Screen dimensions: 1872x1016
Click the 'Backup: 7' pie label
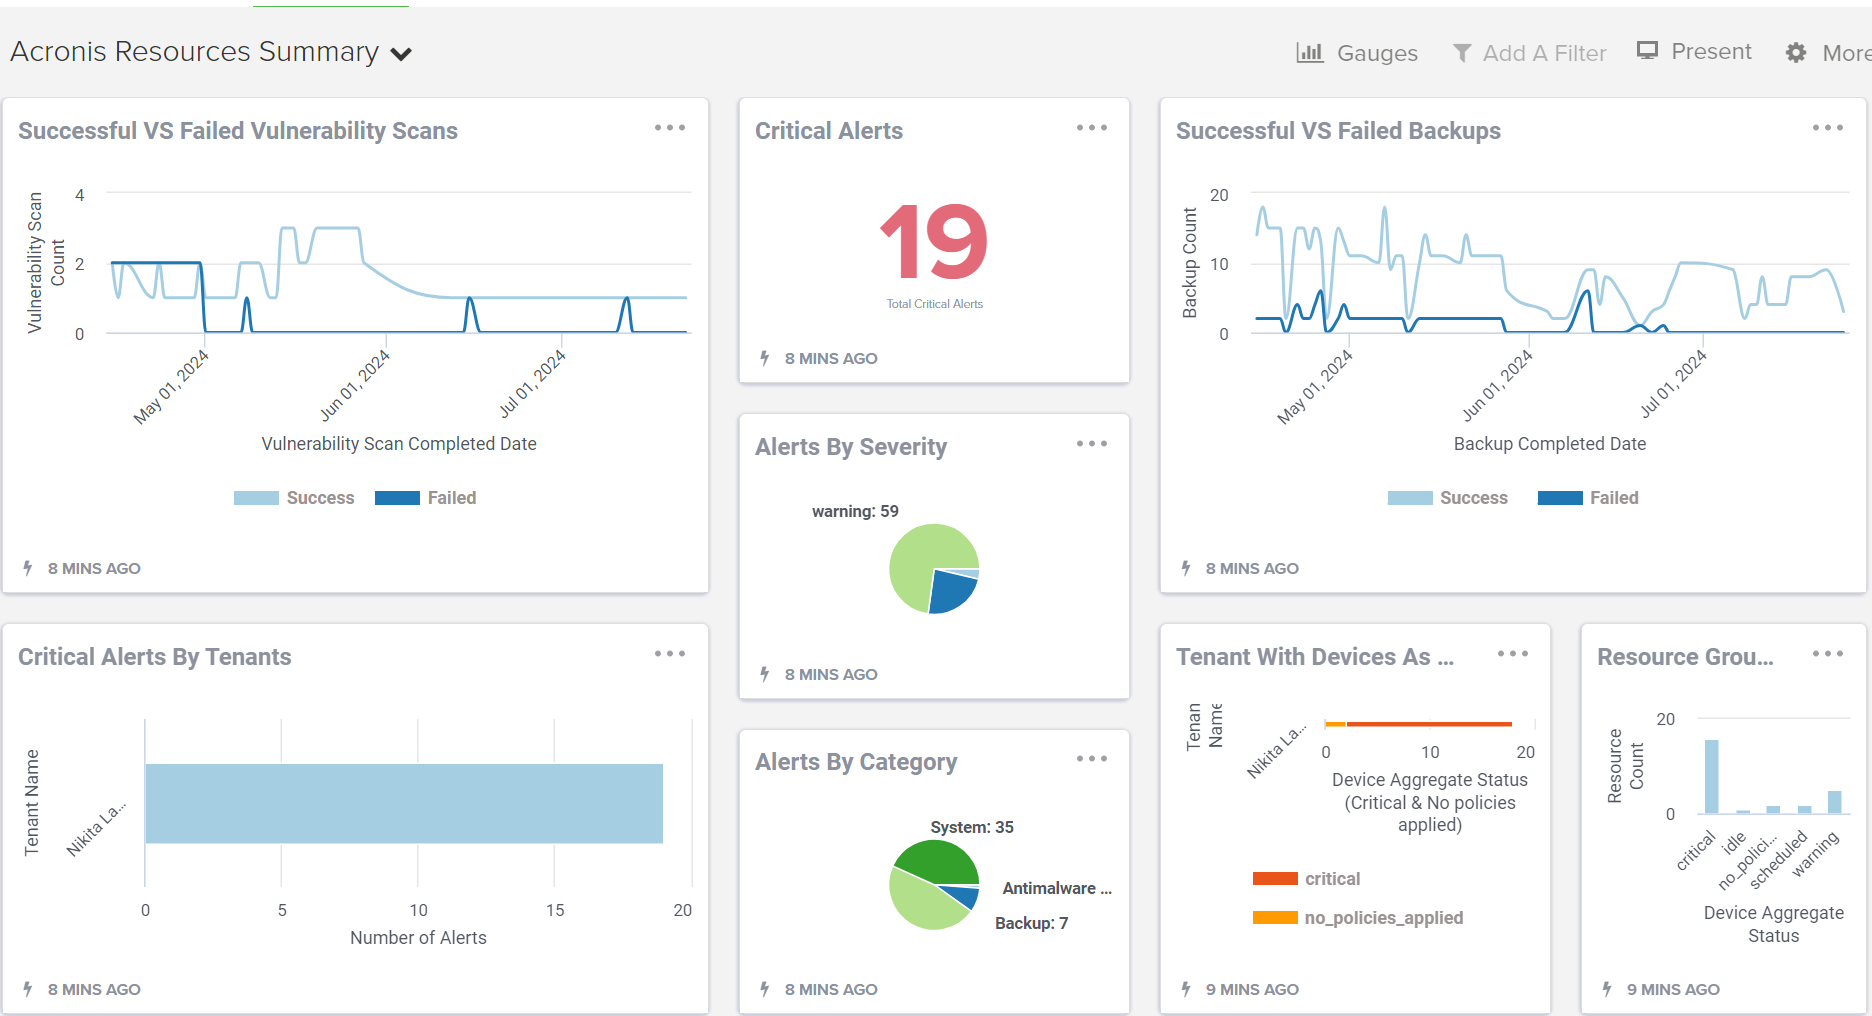[x=1032, y=923]
